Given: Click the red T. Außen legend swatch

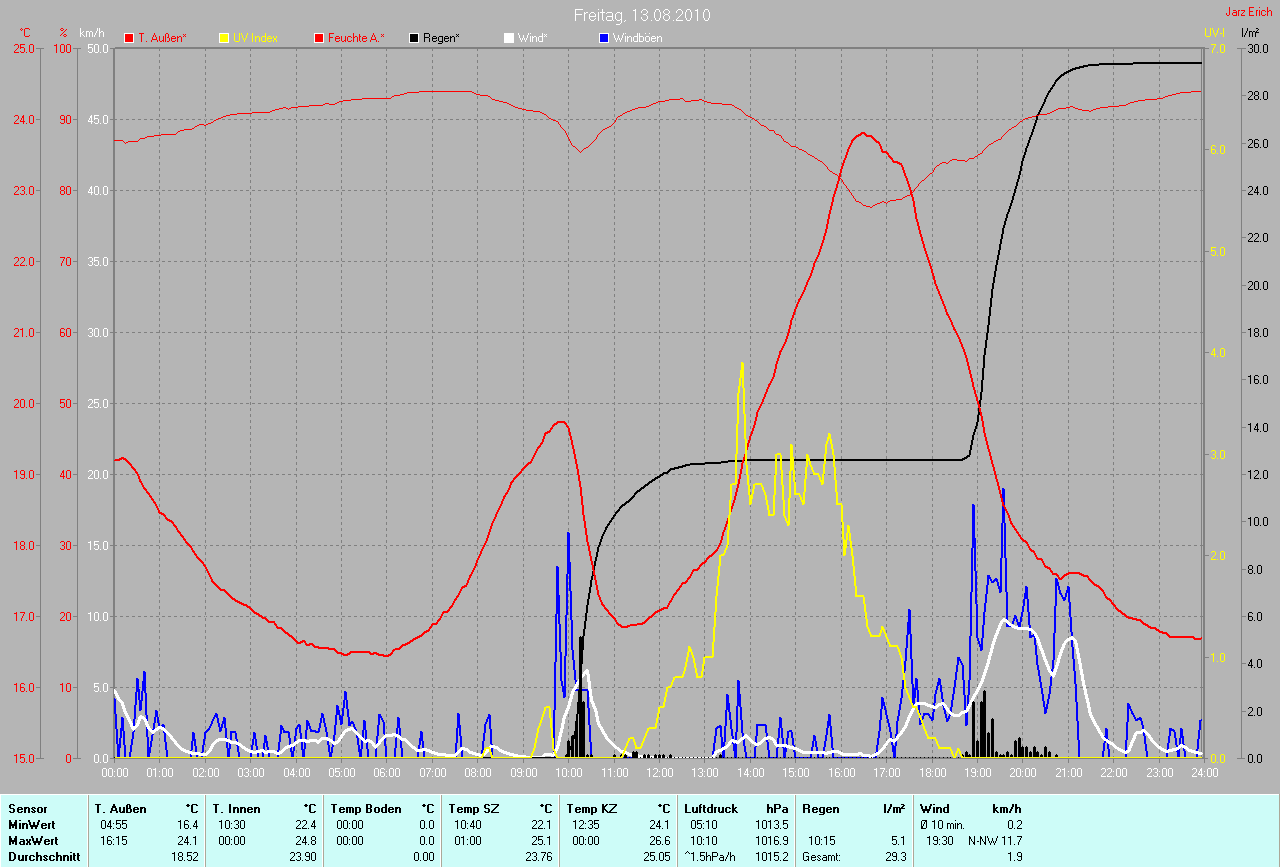Looking at the screenshot, I should 129,38.
